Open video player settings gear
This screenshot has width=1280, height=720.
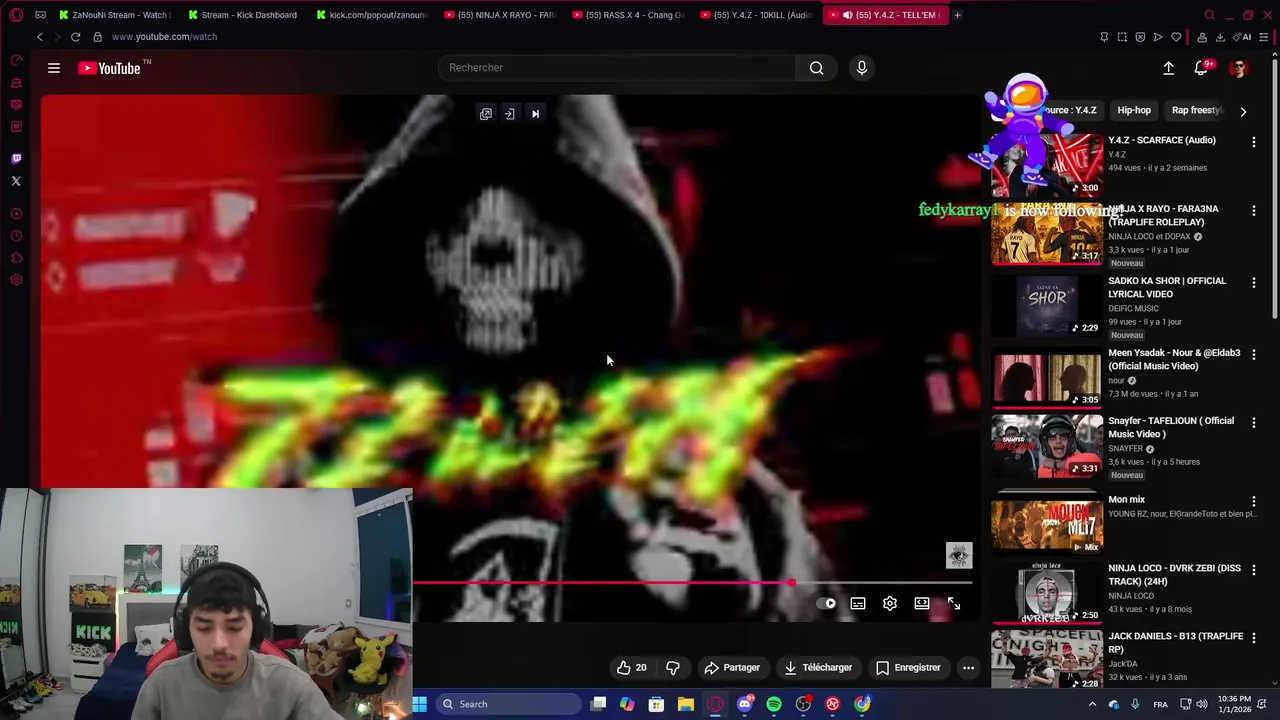click(890, 604)
